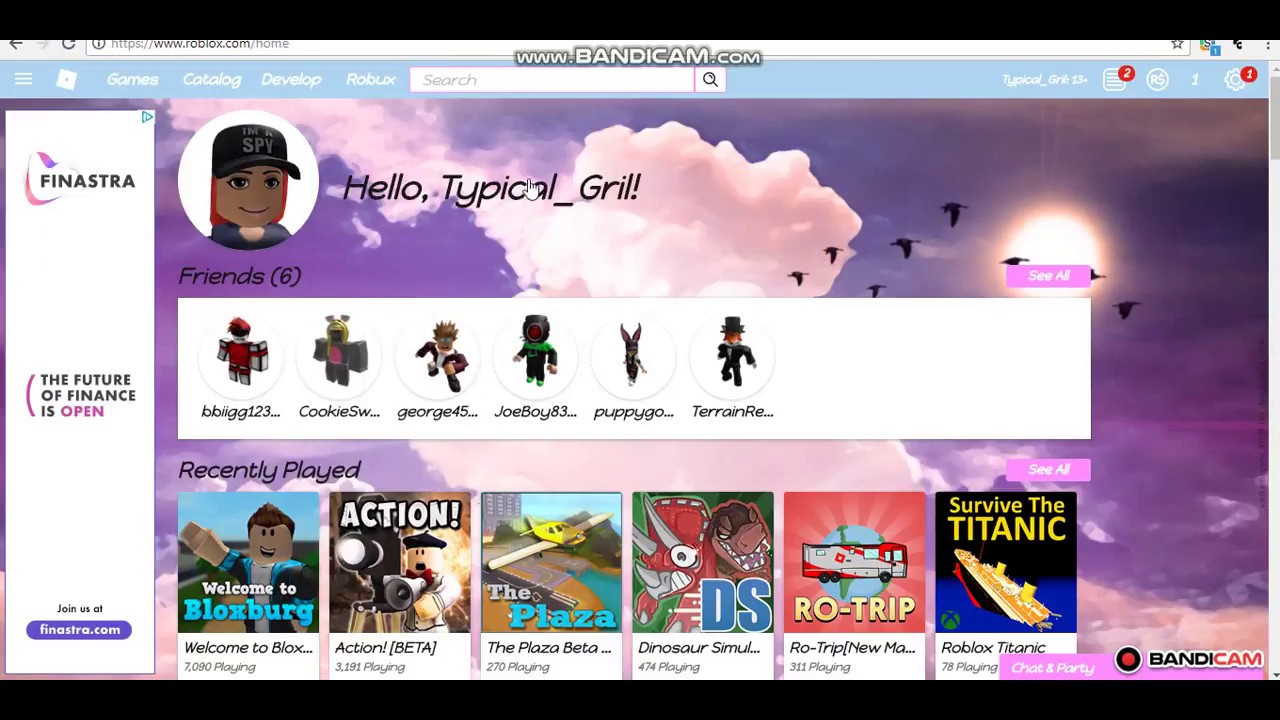This screenshot has width=1280, height=720.
Task: Reload the page in browser
Action: pyautogui.click(x=68, y=44)
